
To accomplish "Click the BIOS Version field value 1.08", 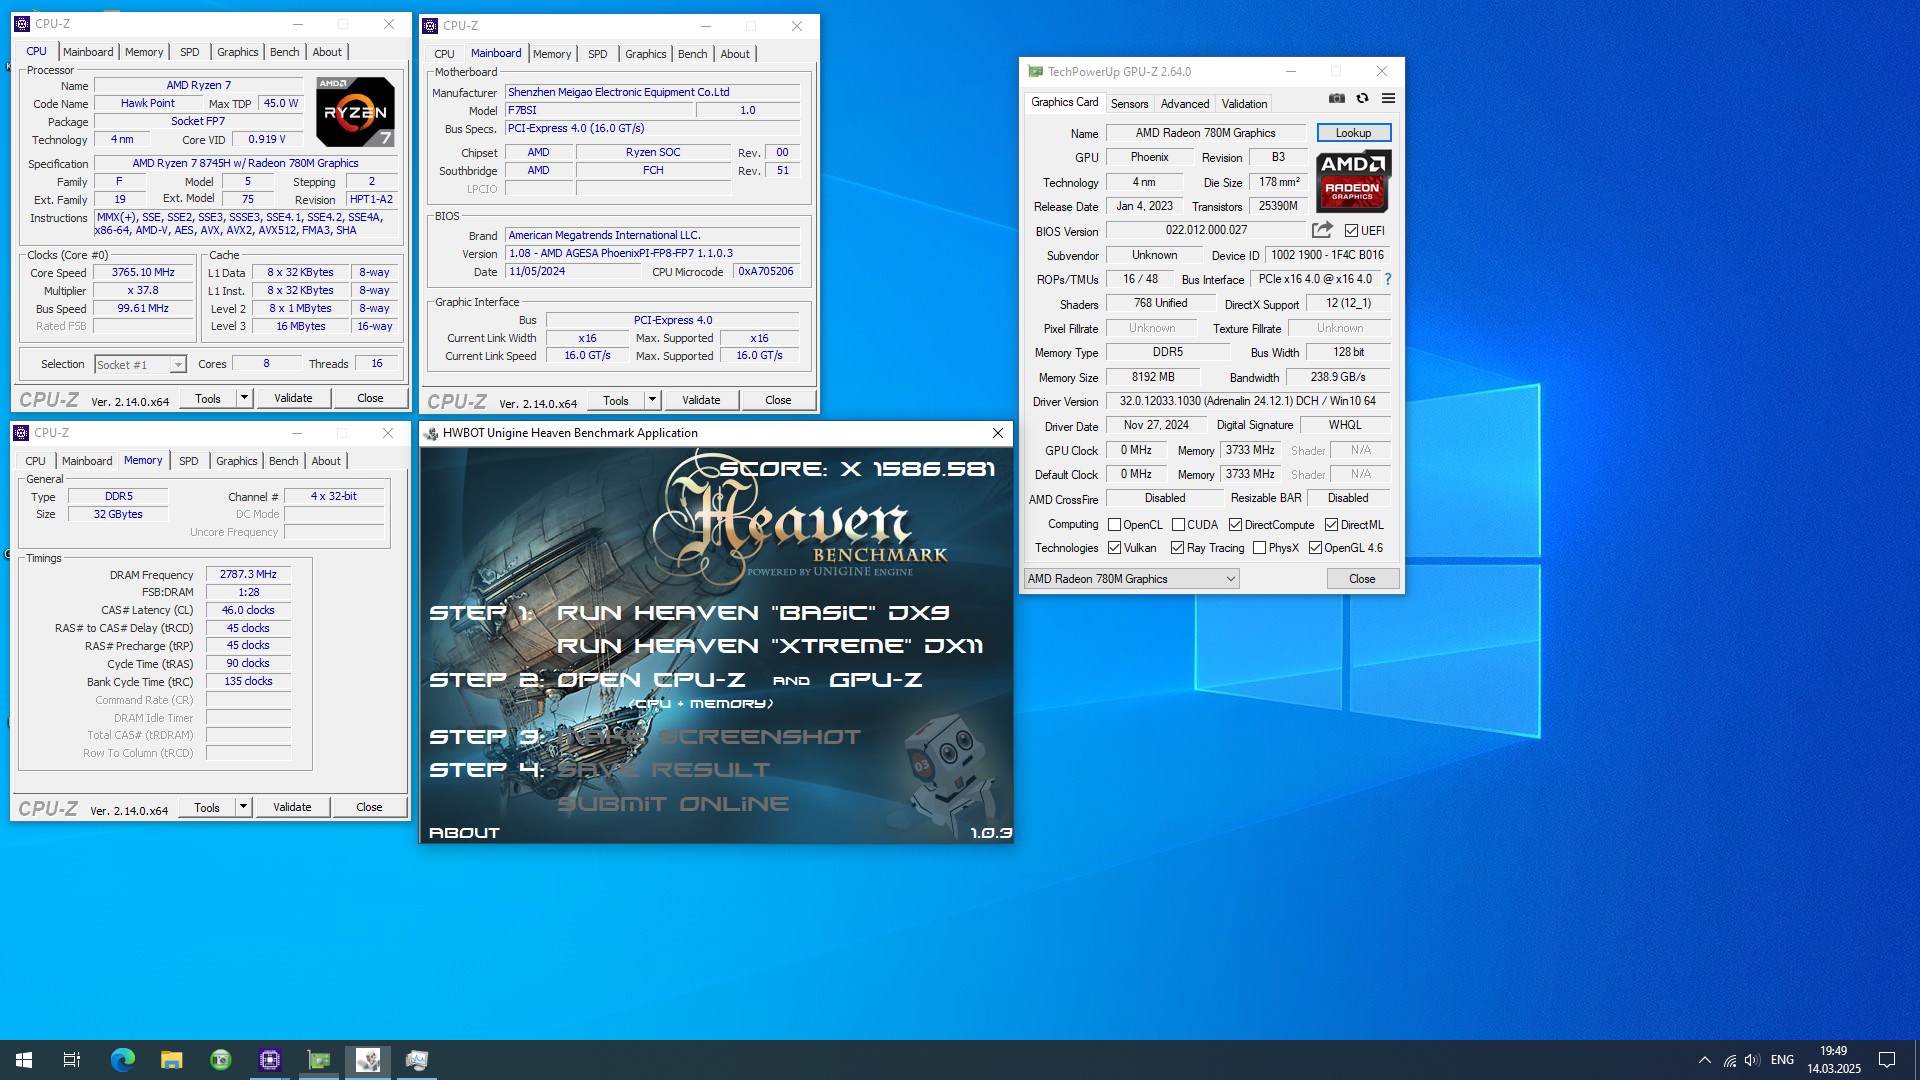I will pos(652,254).
